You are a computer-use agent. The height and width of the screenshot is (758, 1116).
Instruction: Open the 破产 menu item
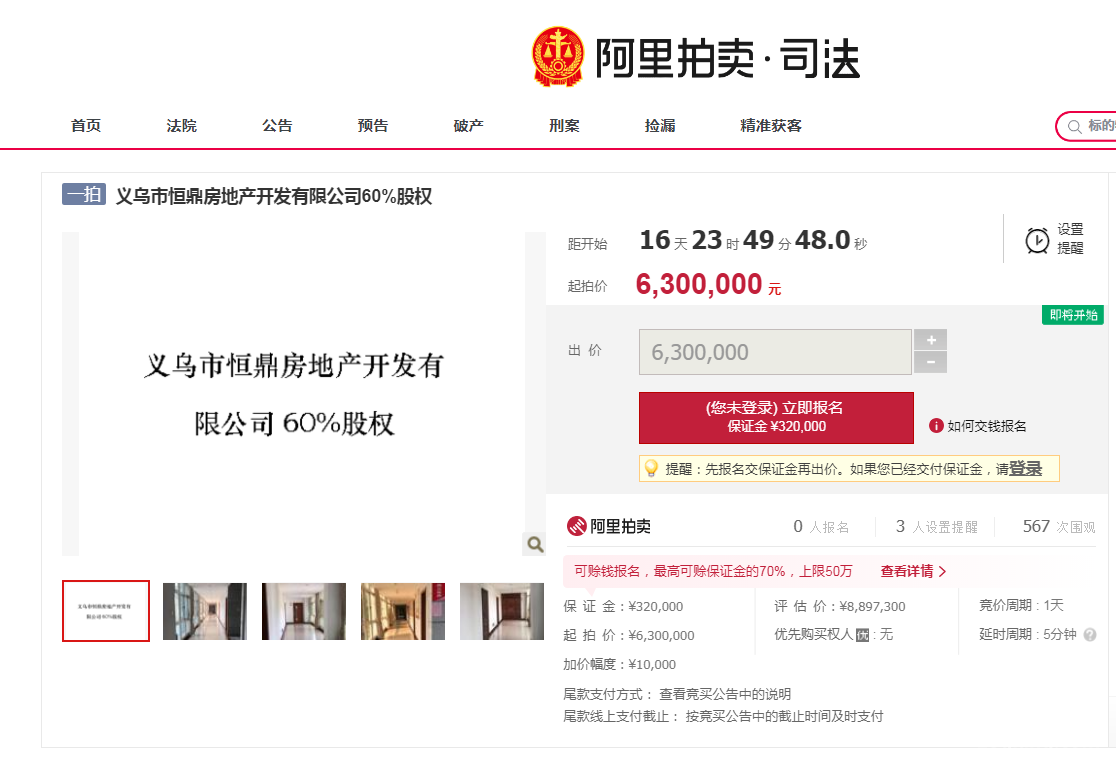click(x=468, y=126)
